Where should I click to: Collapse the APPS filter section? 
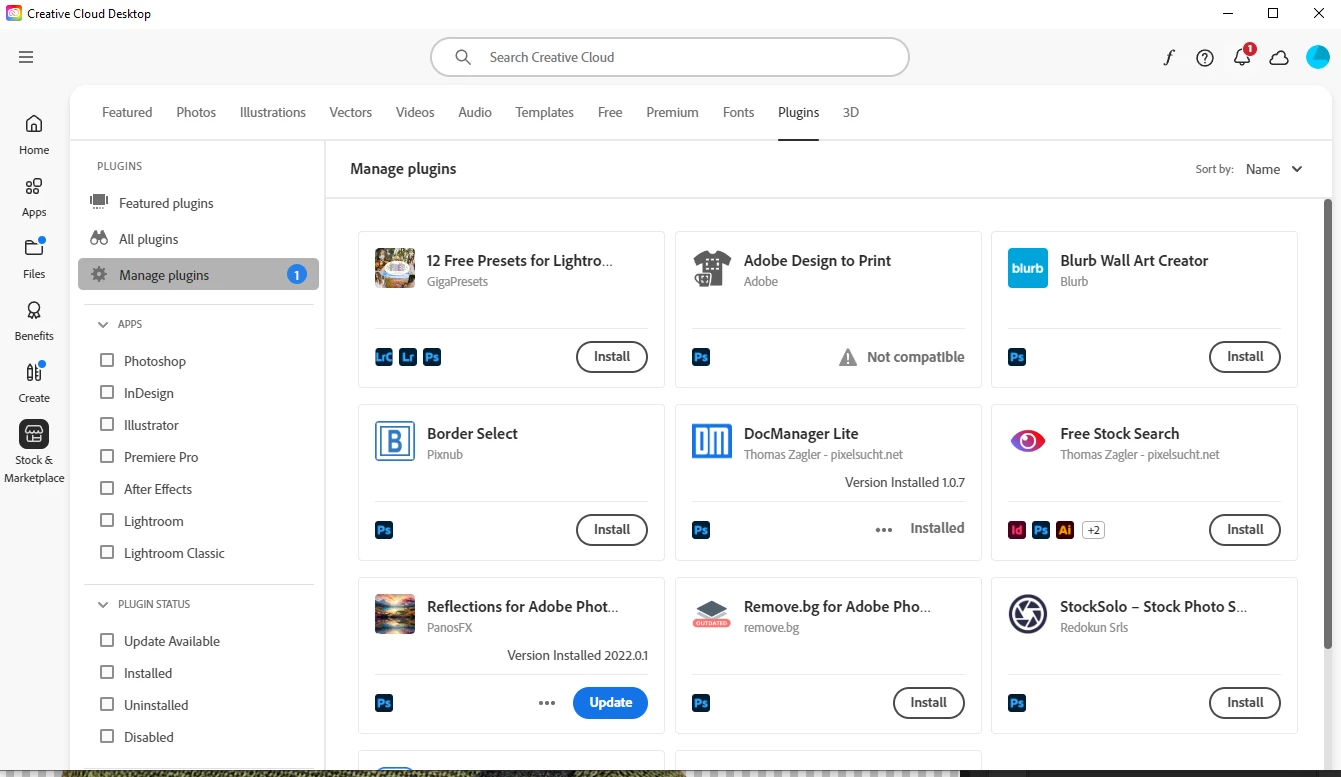pos(103,324)
